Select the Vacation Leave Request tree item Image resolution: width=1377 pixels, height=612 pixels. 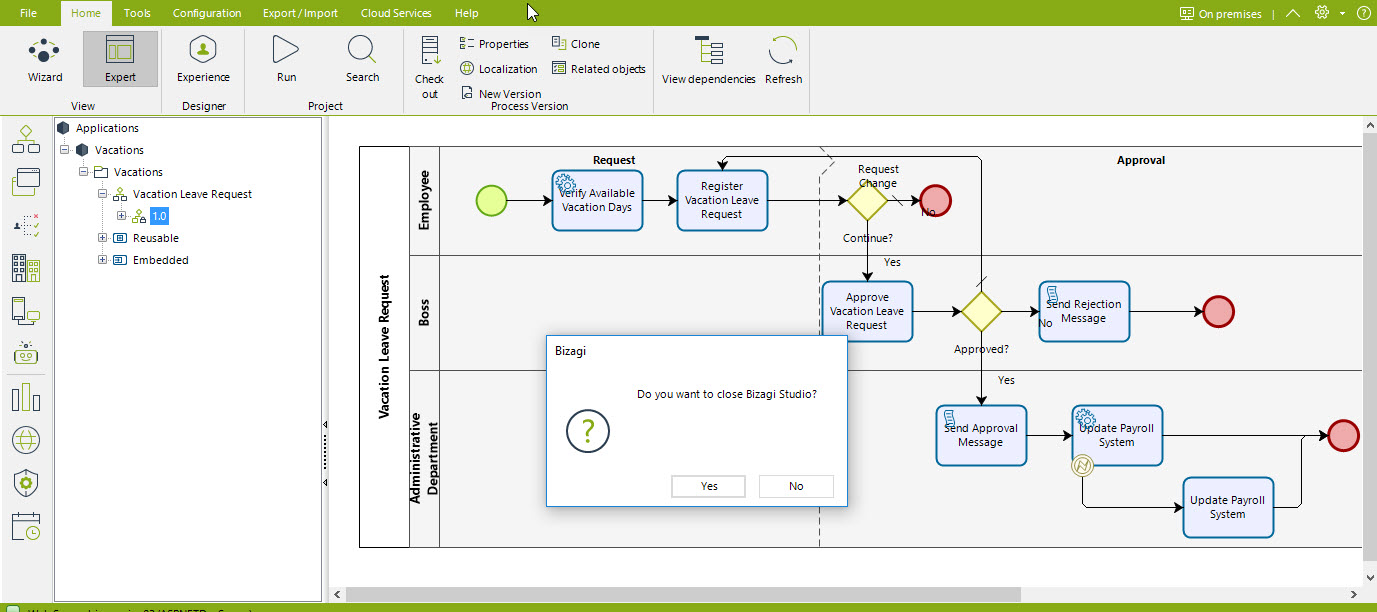192,194
